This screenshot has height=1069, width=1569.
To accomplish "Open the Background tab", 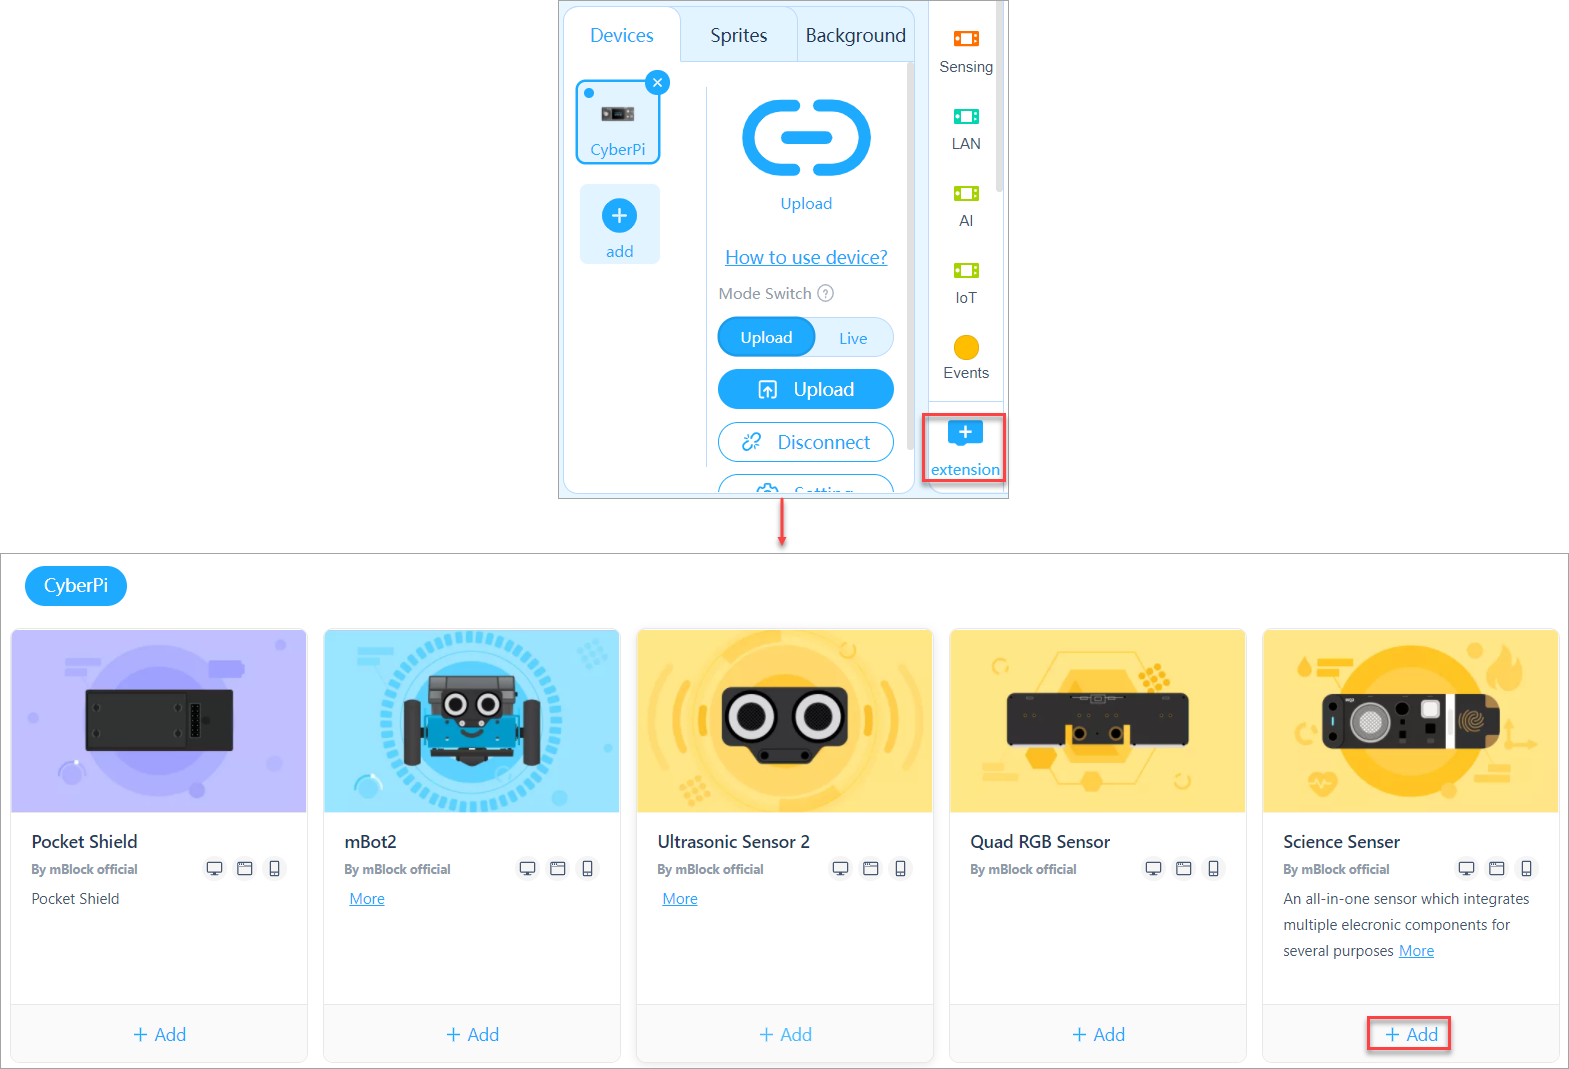I will pyautogui.click(x=855, y=36).
